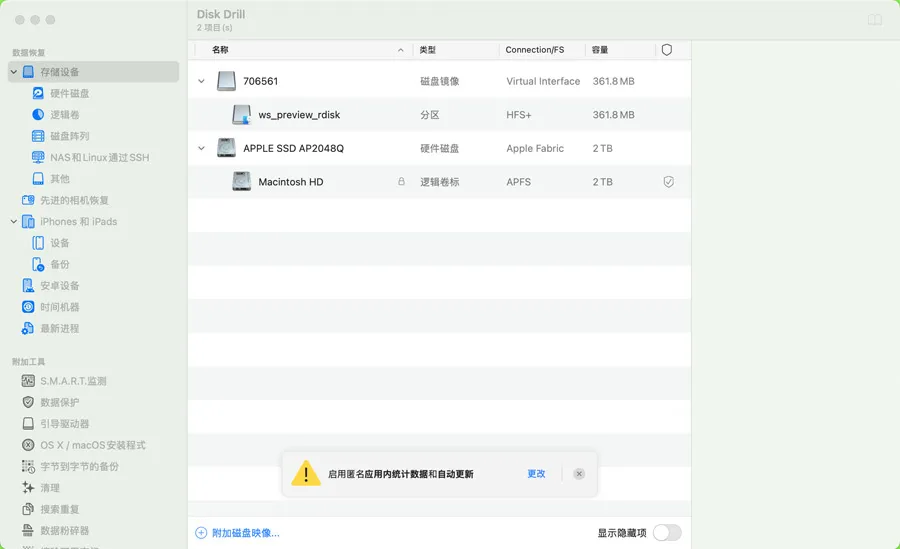Open 数据保护 data protection shield icon
Viewport: 900px width, 549px height.
[x=29, y=402]
